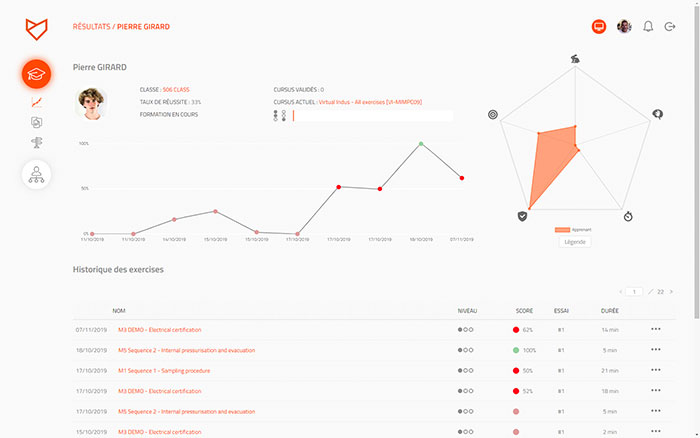
Task: Click the green 100% point on the chart
Action: point(421,144)
